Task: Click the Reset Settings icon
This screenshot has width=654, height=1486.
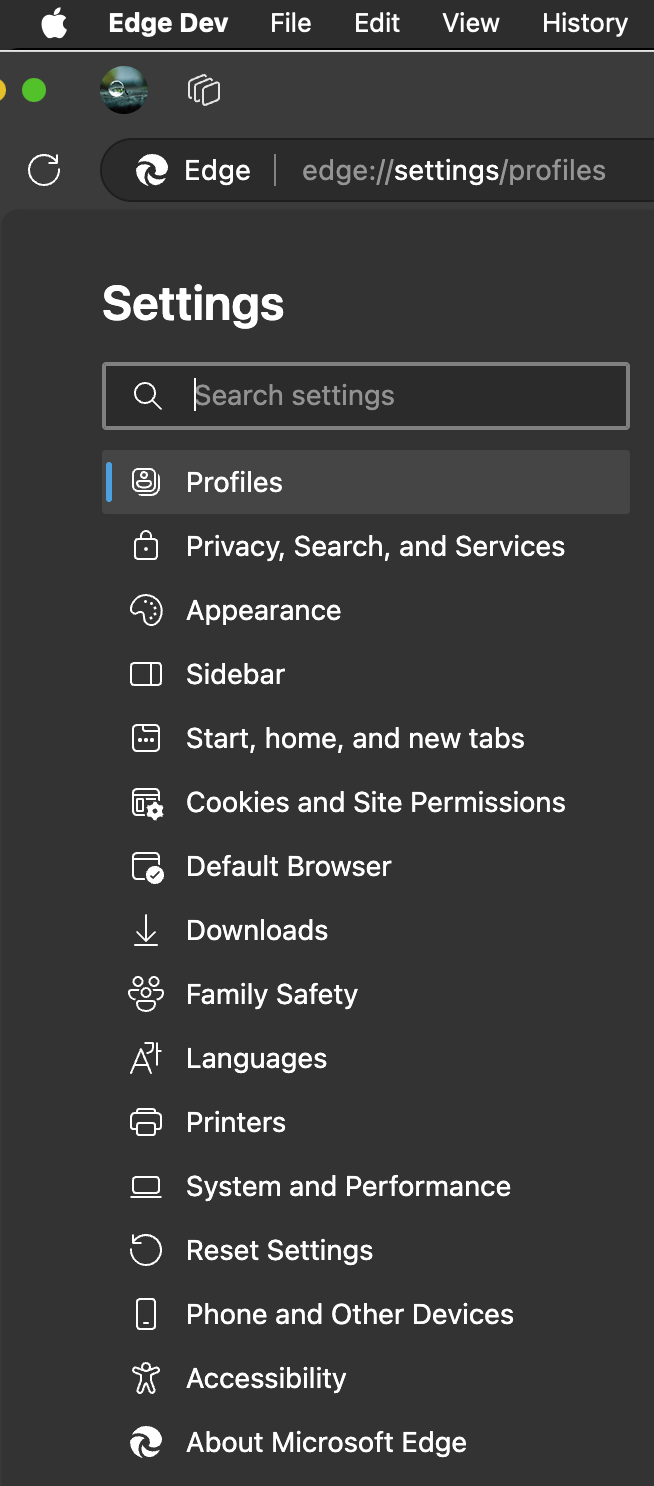Action: pyautogui.click(x=146, y=1250)
